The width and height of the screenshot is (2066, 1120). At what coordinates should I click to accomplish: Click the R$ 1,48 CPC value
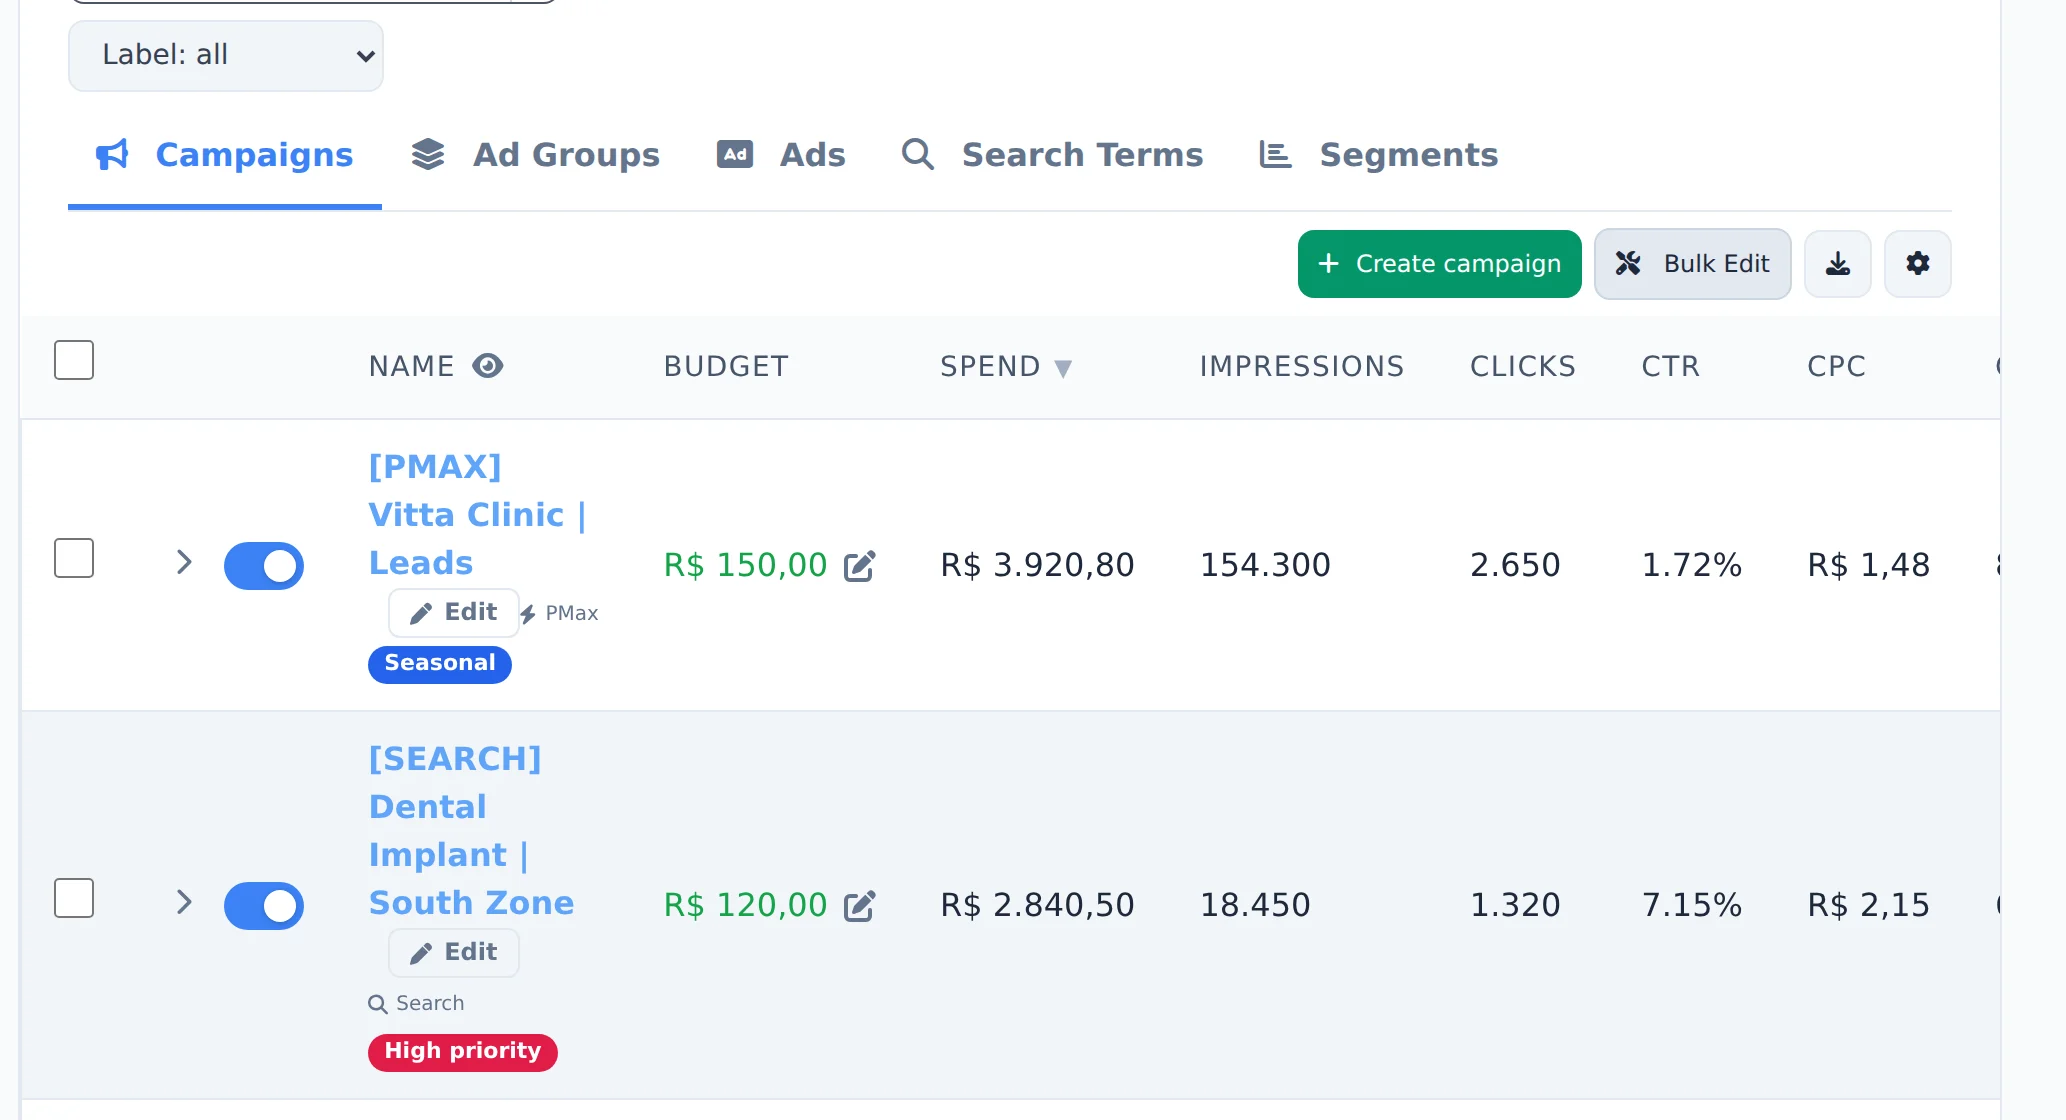click(1868, 566)
